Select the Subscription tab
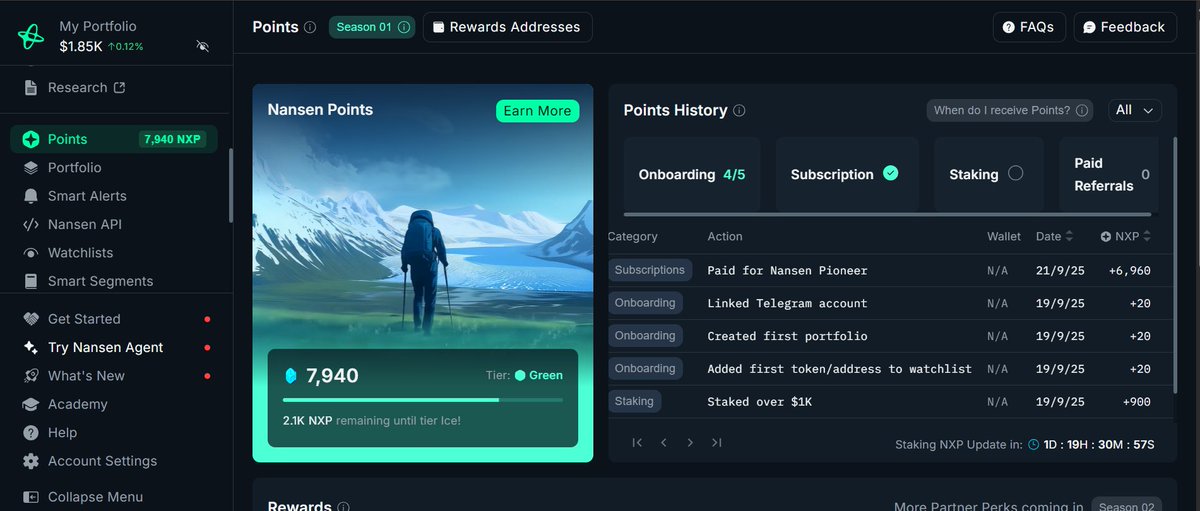This screenshot has height=511, width=1200. [846, 174]
